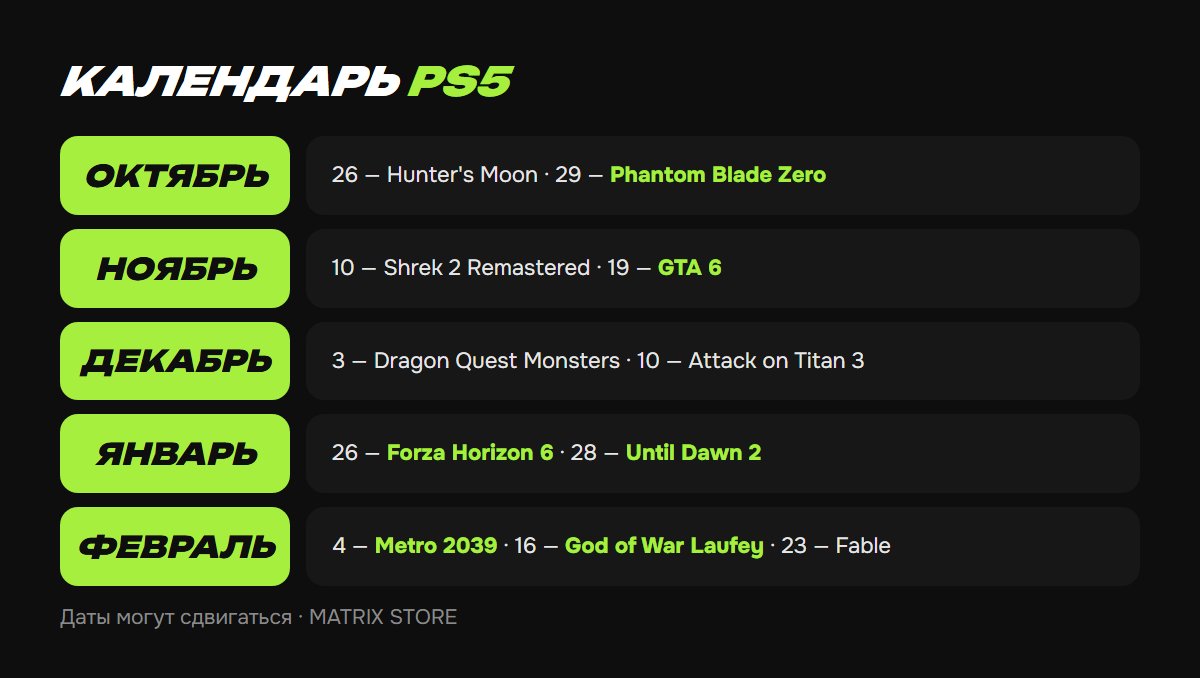This screenshot has height=678, width=1200.
Task: Select the НОЯБРЬ month label
Action: (x=175, y=268)
